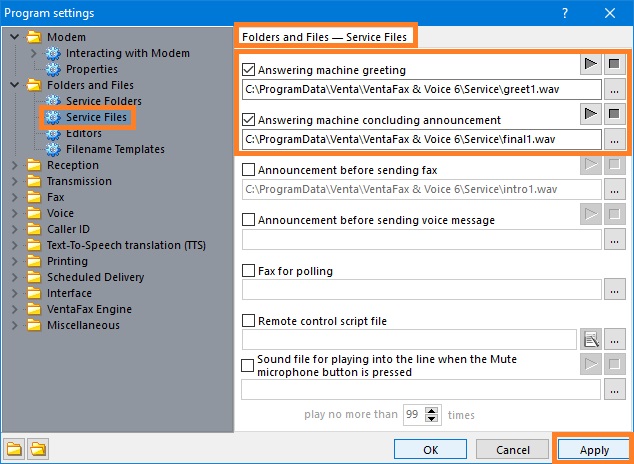
Task: Click the Apply button
Action: pos(594,450)
